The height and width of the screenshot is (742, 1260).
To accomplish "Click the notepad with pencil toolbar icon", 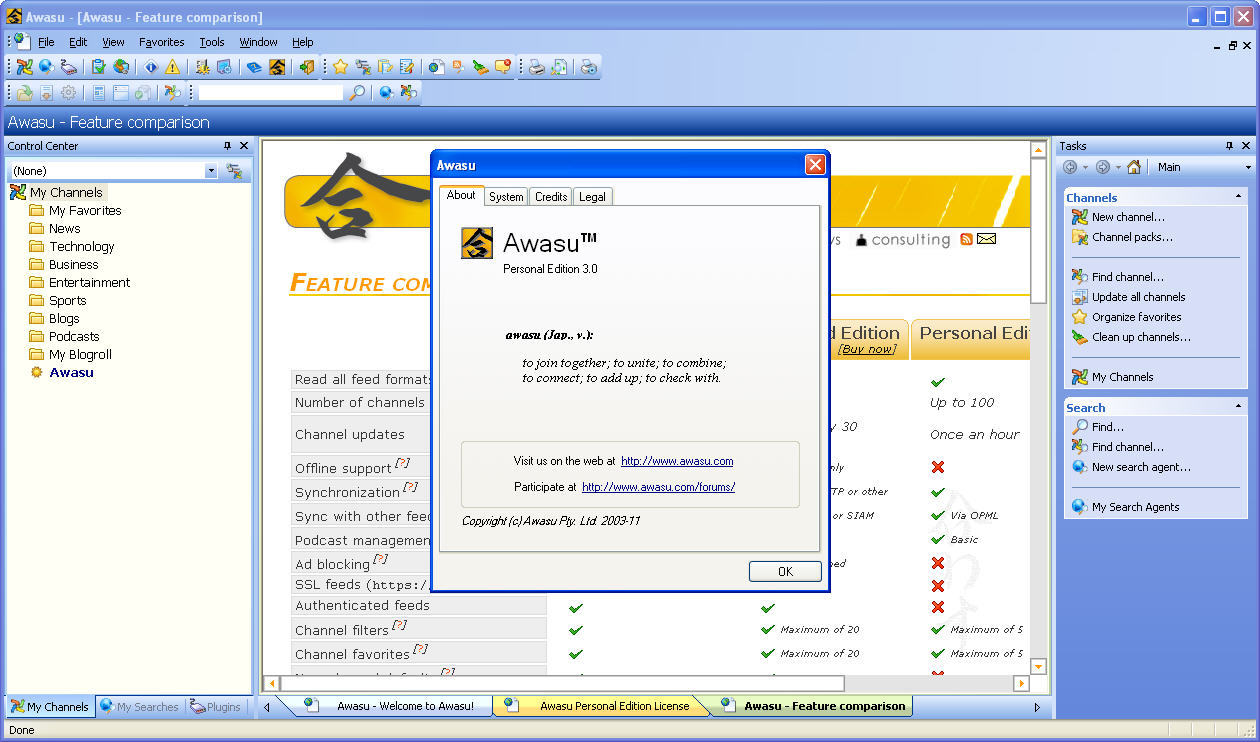I will tap(407, 67).
